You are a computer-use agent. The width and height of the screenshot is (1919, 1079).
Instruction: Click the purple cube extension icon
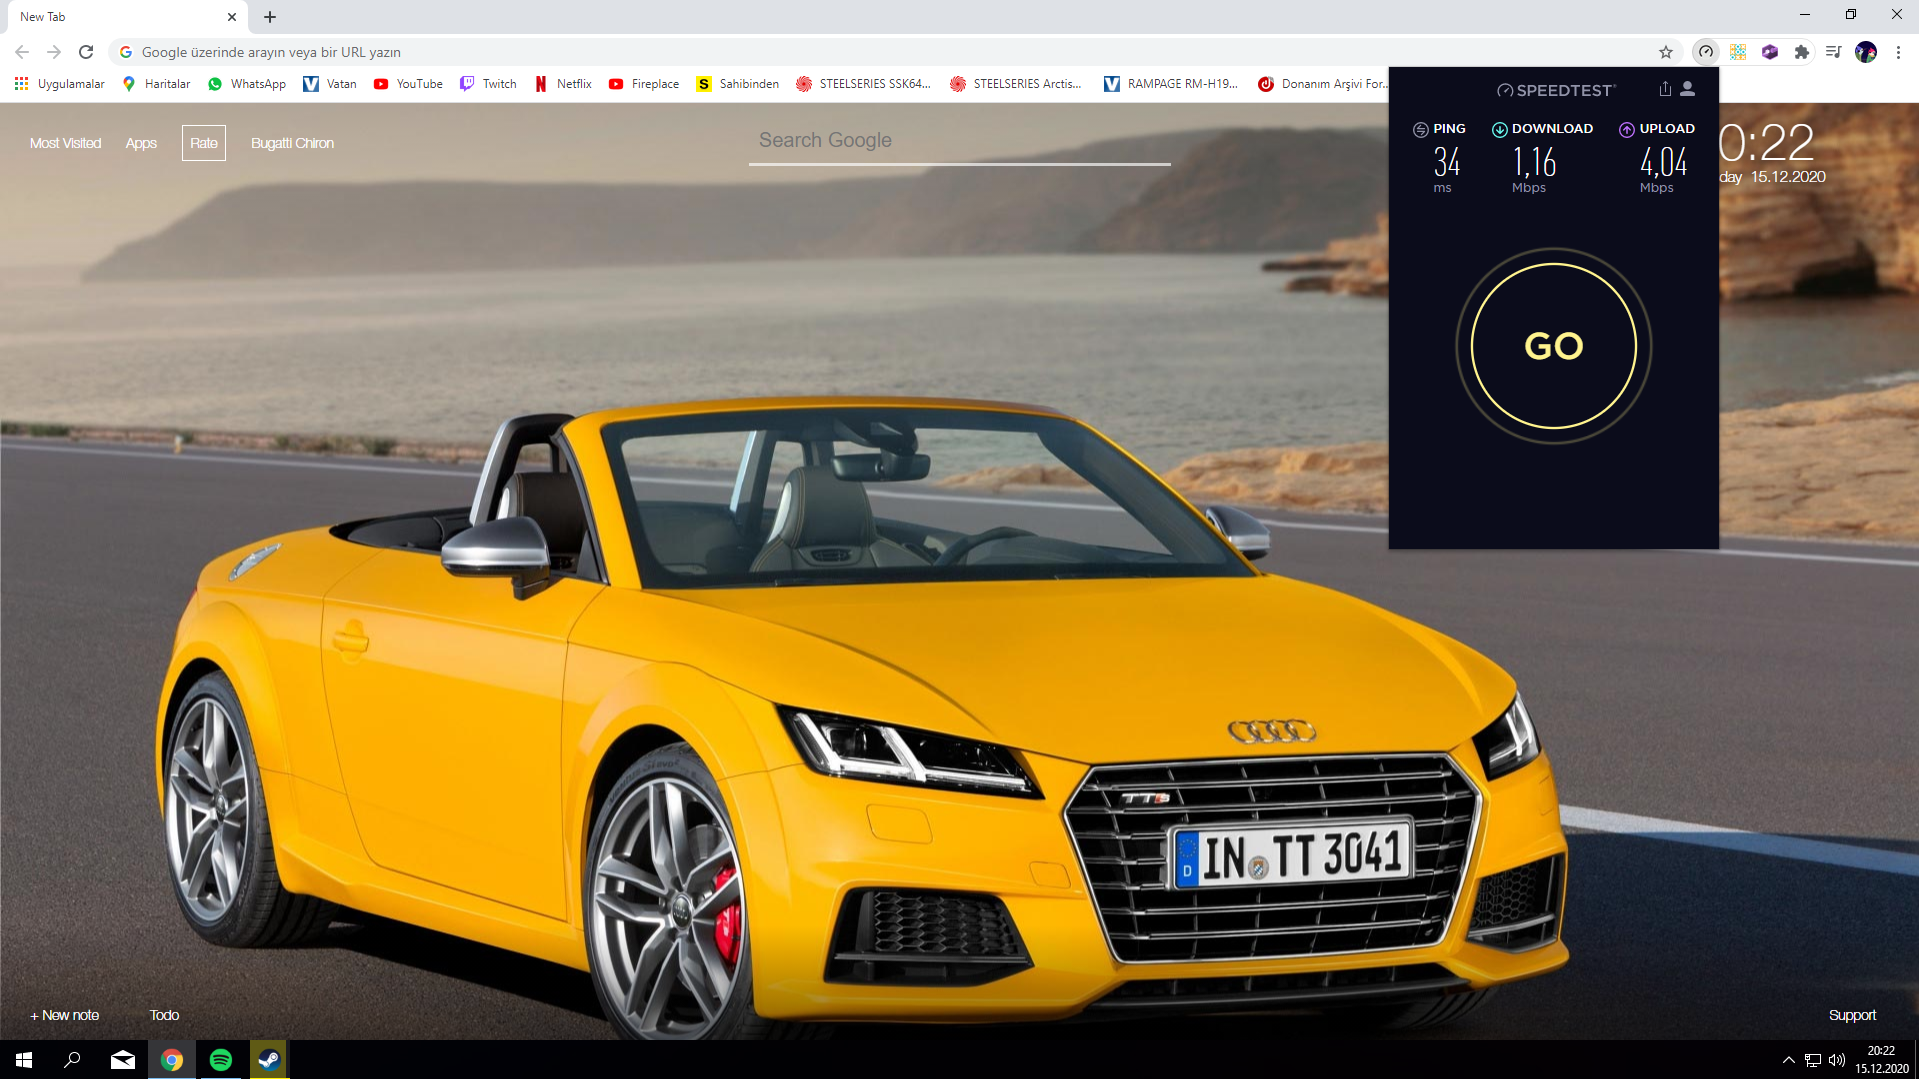tap(1770, 52)
